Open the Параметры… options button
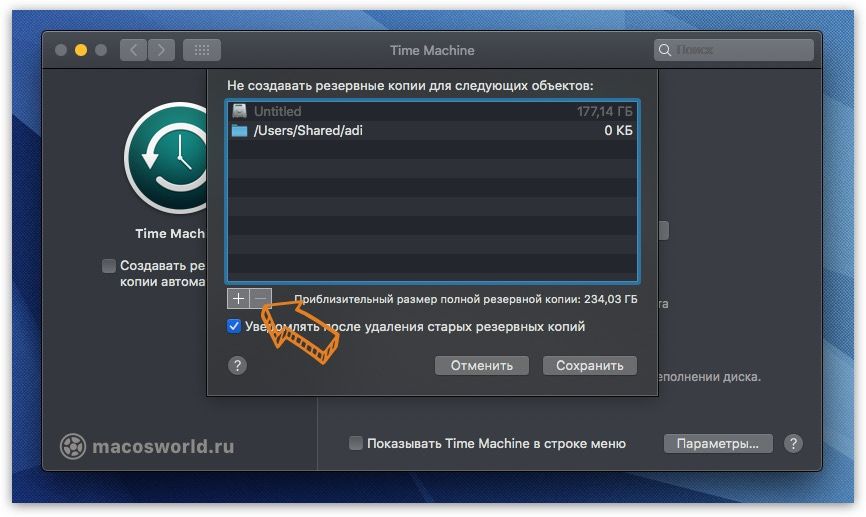 pos(717,444)
